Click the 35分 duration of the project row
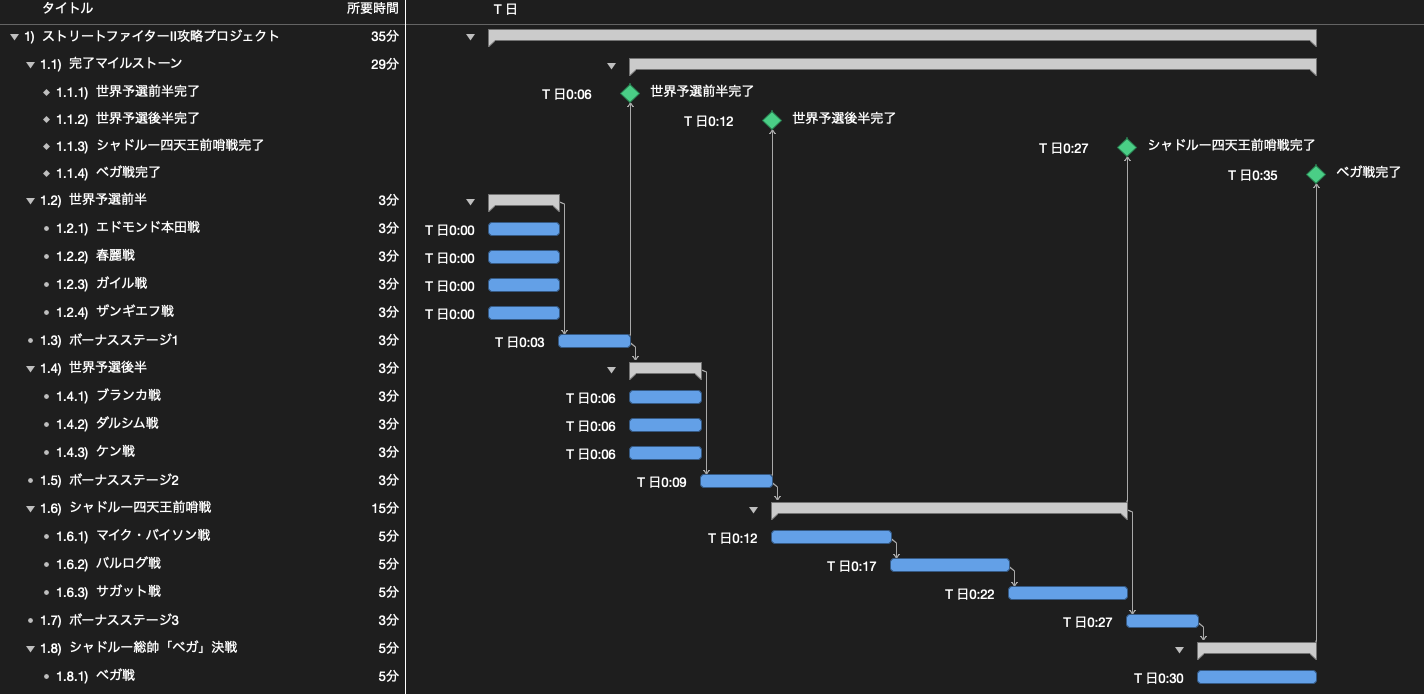 click(x=384, y=37)
